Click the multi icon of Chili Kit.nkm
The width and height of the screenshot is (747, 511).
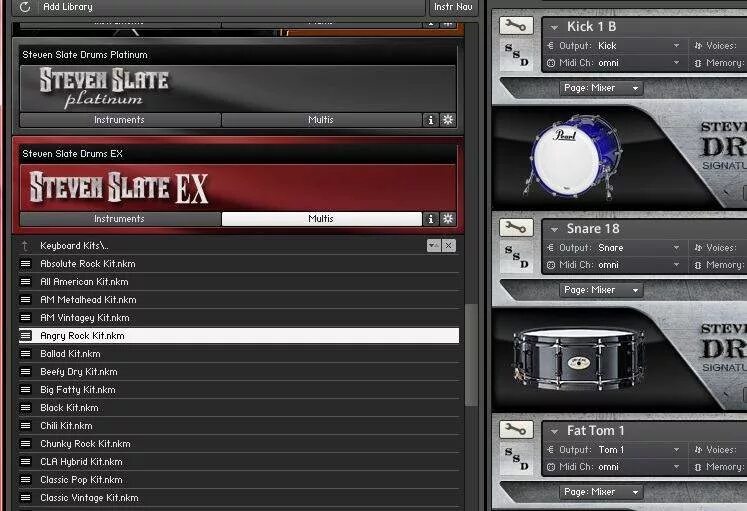click(x=25, y=425)
